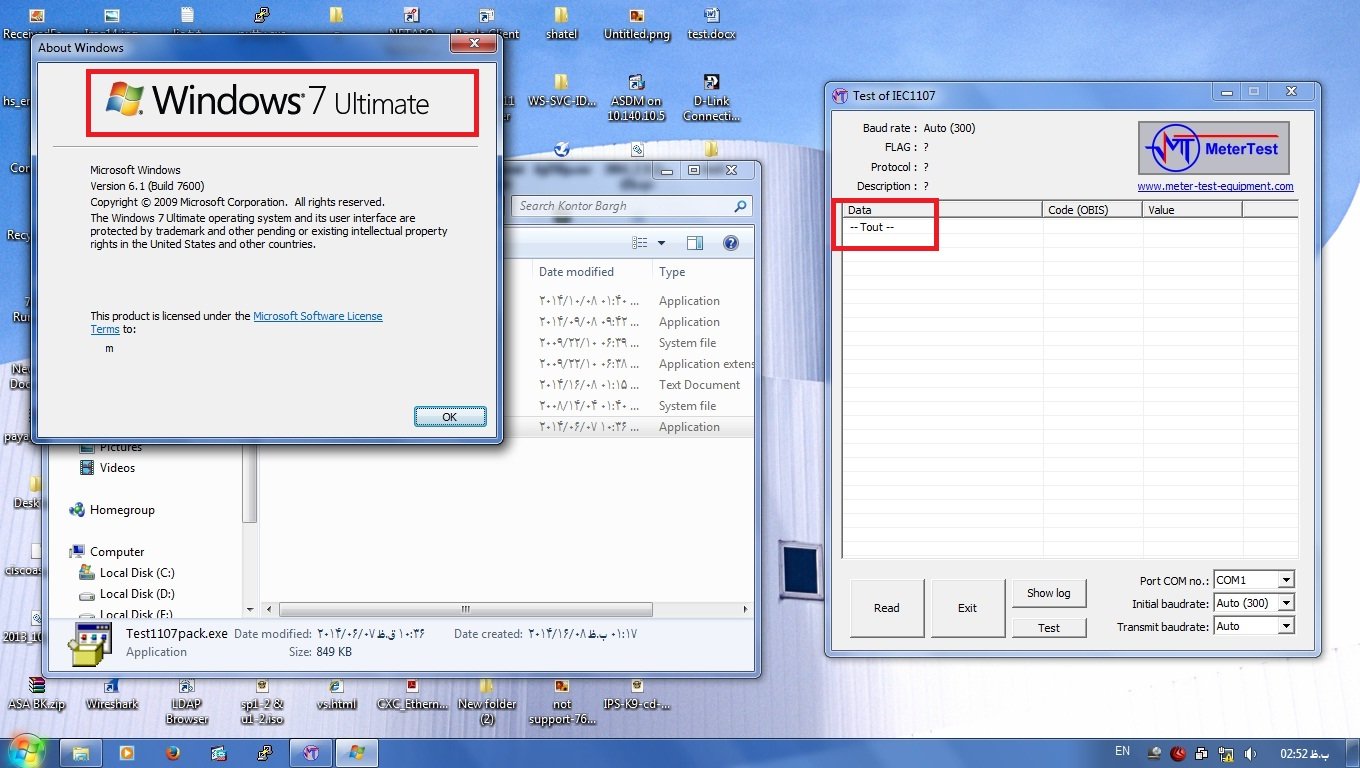
Task: Select the New folder (2) desktop icon
Action: coord(487,700)
